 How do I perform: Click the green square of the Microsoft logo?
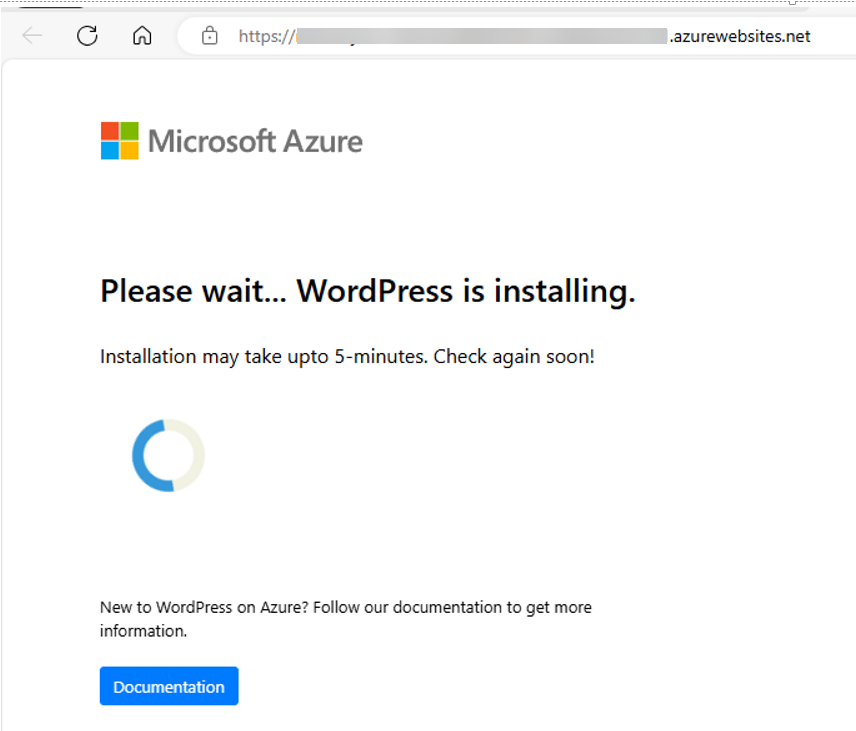click(129, 131)
